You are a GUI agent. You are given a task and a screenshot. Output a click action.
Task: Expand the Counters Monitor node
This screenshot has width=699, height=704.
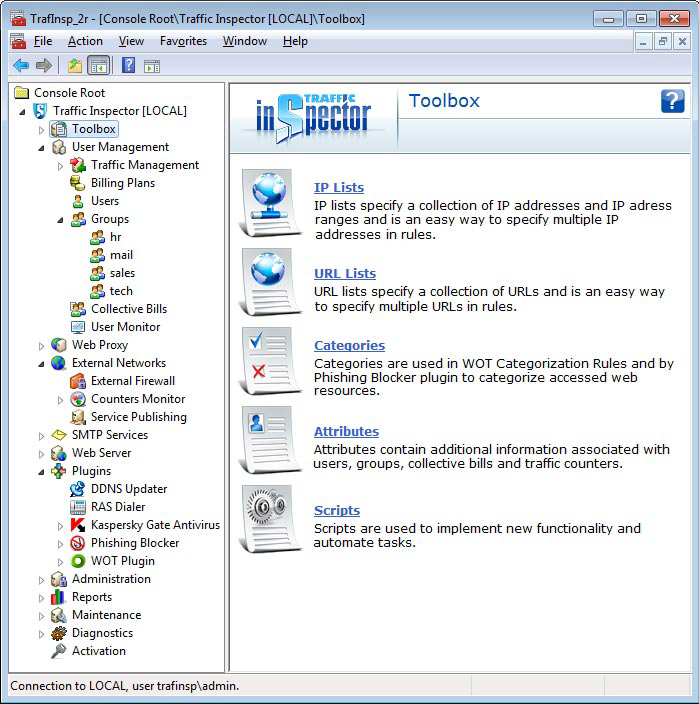pyautogui.click(x=60, y=400)
